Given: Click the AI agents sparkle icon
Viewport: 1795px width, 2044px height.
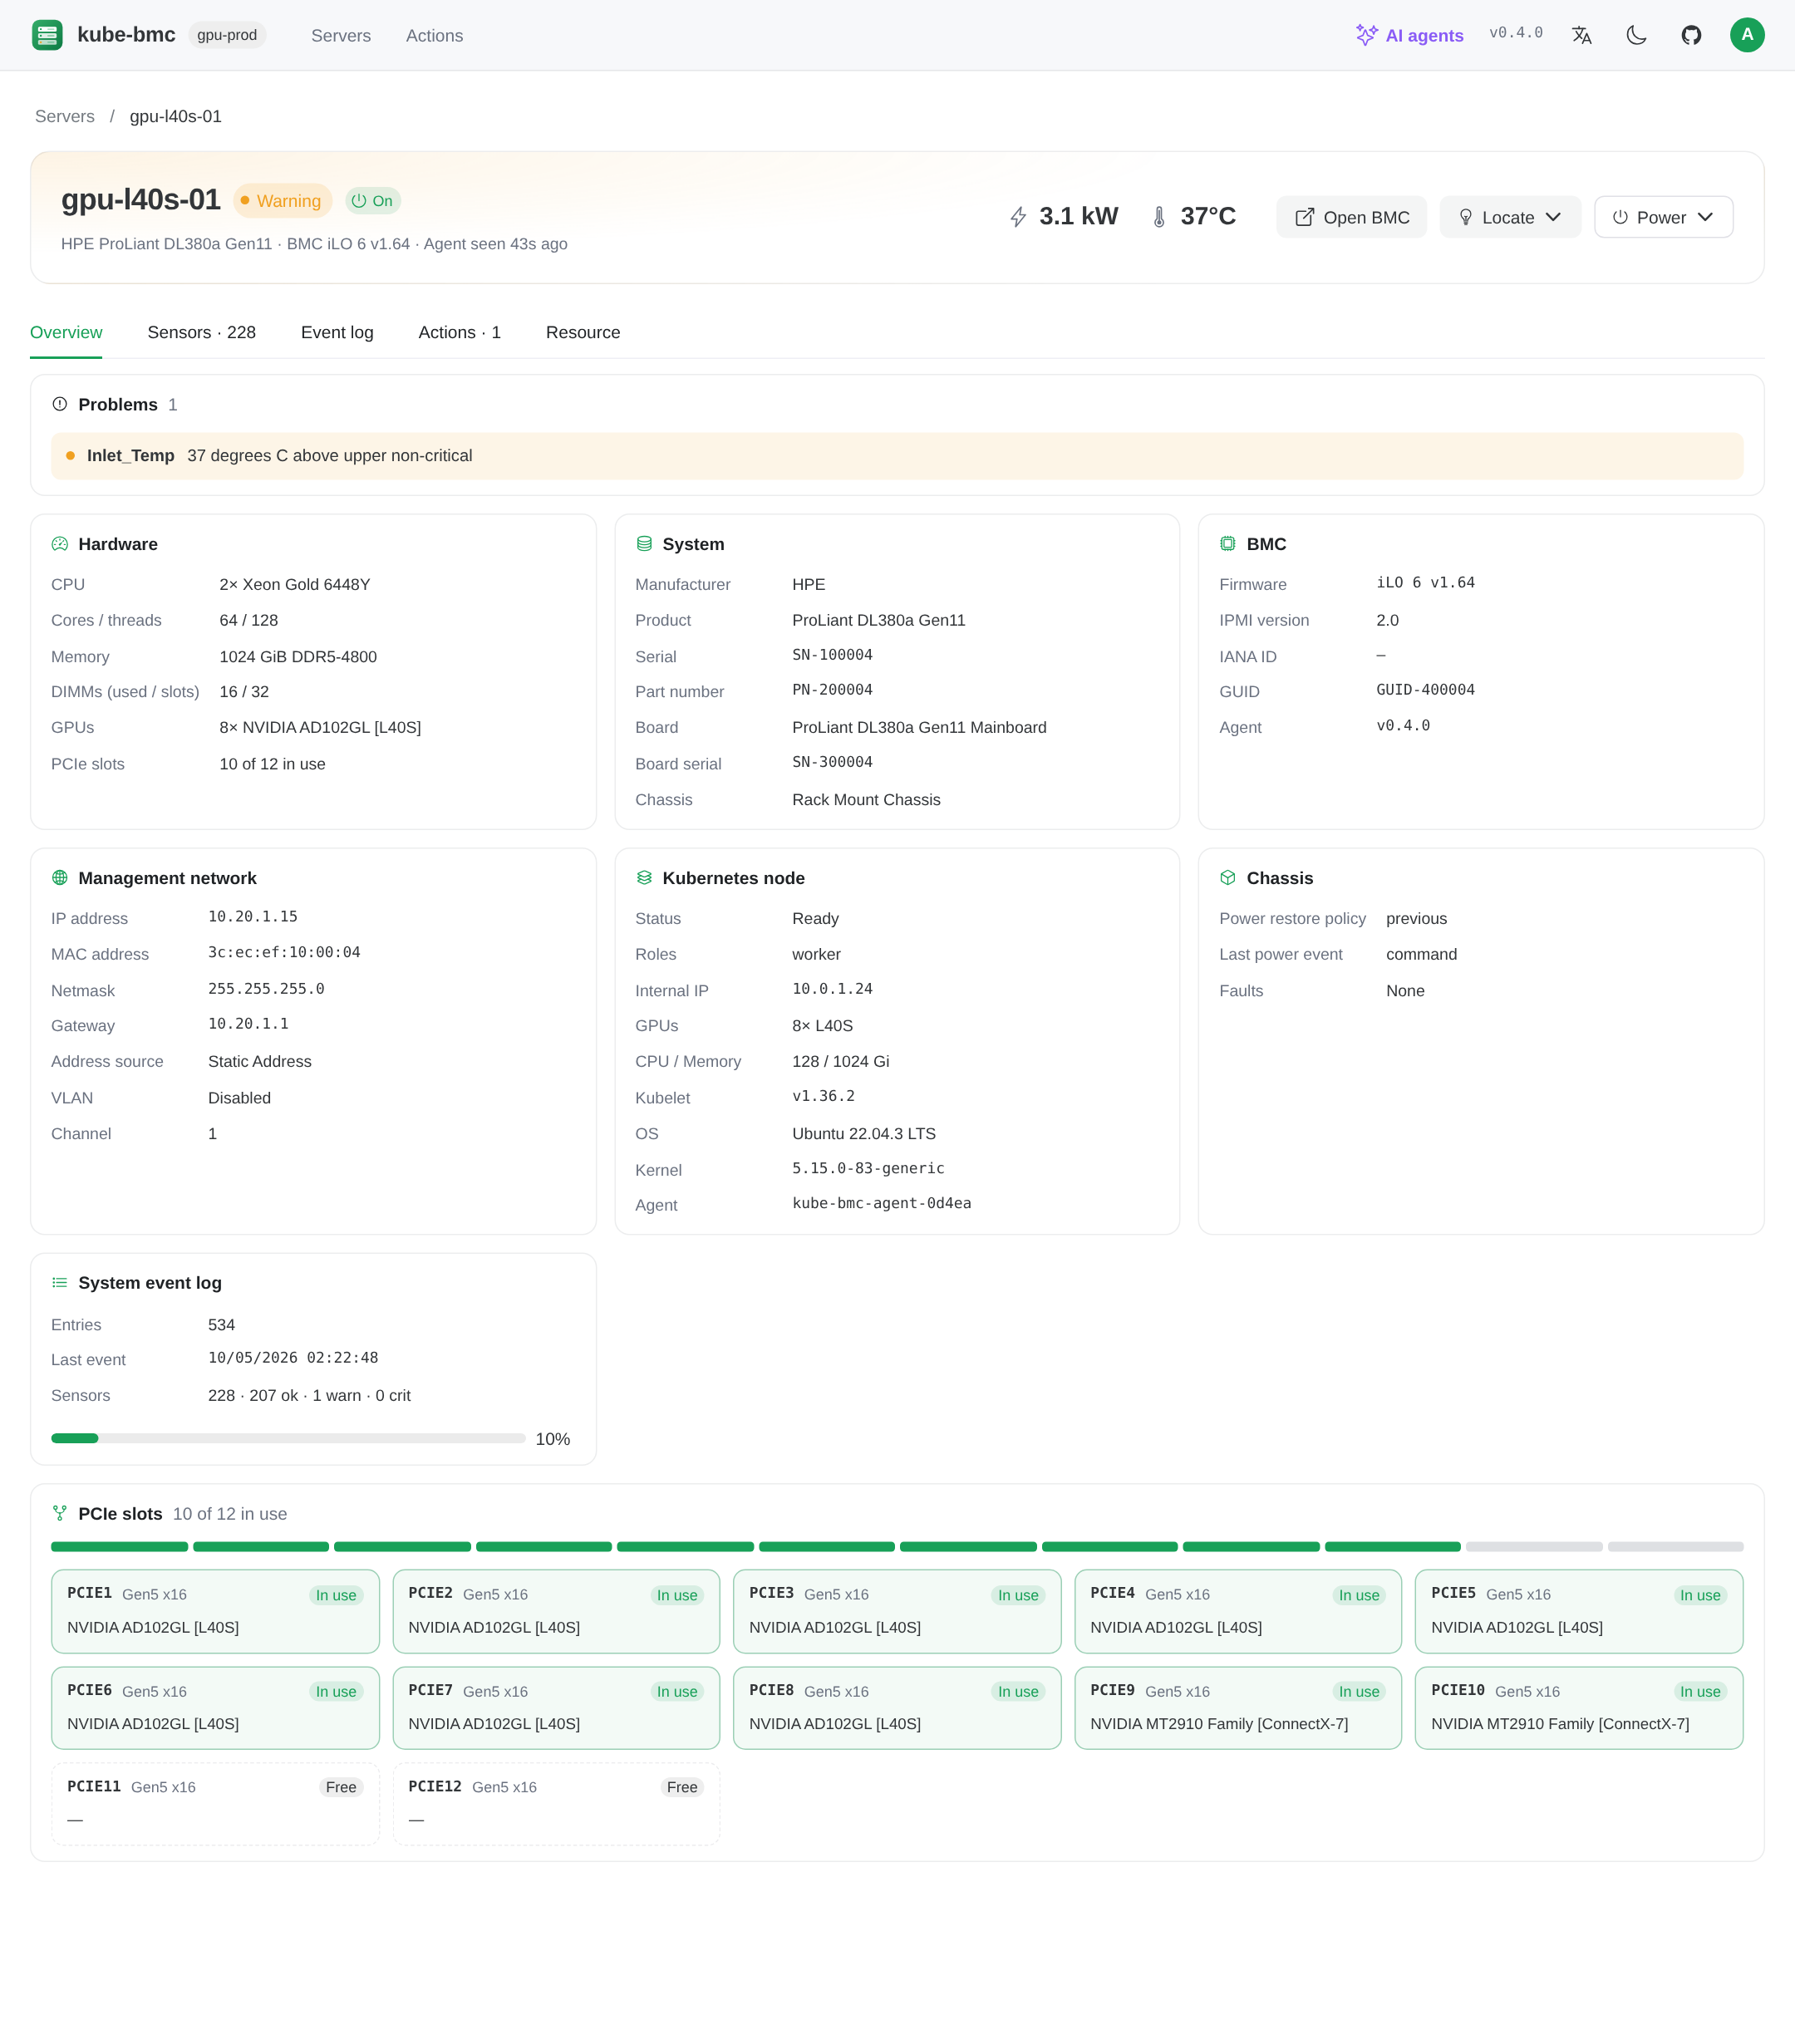Looking at the screenshot, I should tap(1366, 35).
